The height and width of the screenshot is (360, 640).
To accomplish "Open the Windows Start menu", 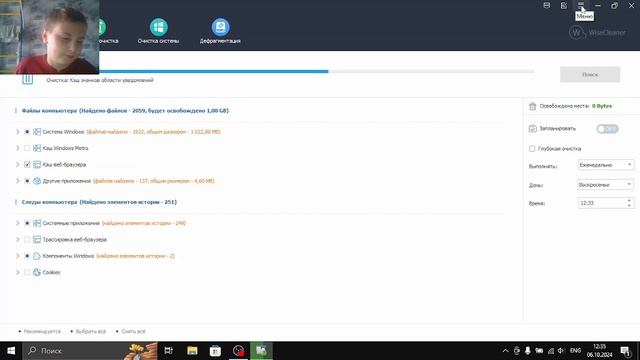I will click(x=11, y=351).
